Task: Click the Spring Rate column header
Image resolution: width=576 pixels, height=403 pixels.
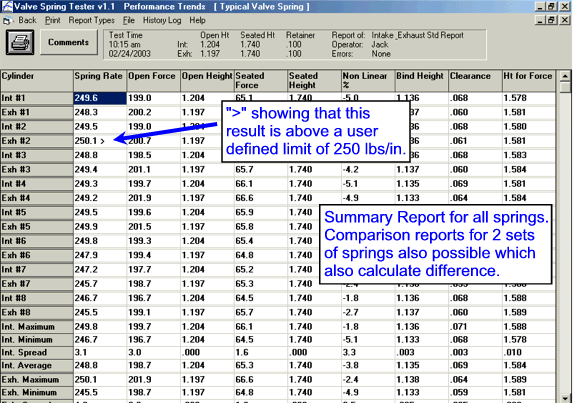Action: tap(100, 80)
